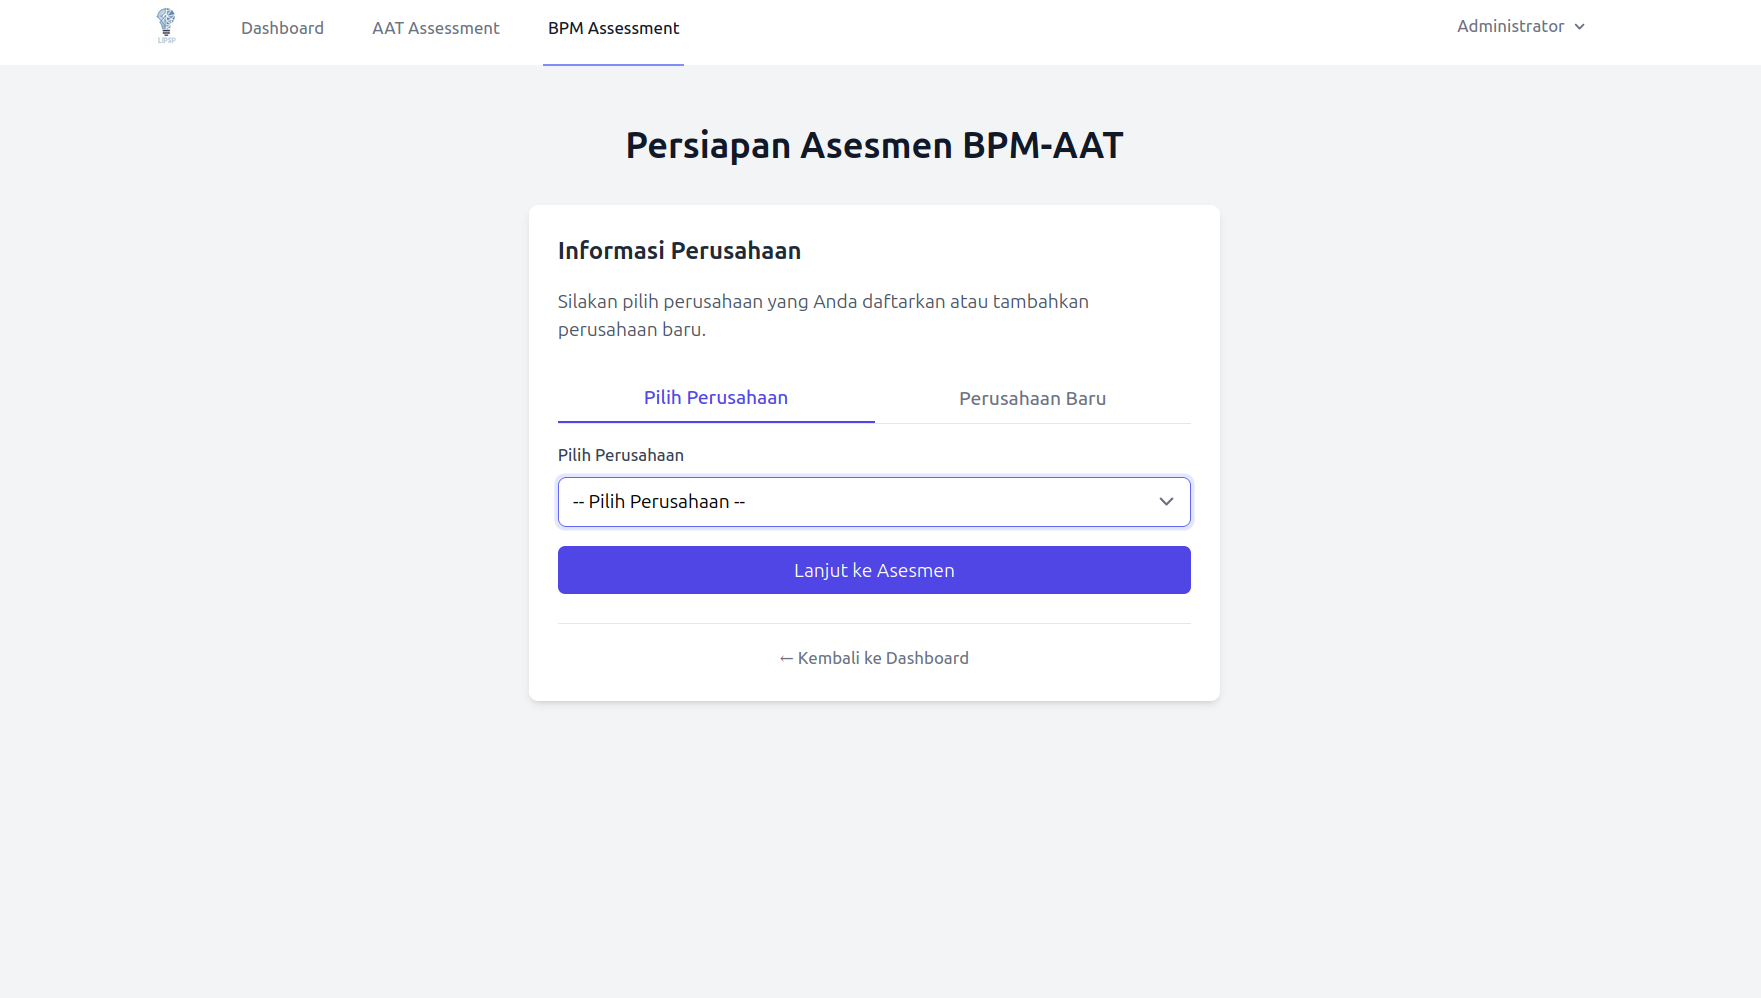The height and width of the screenshot is (998, 1761).
Task: Click the company select chevron arrow
Action: click(x=1166, y=502)
